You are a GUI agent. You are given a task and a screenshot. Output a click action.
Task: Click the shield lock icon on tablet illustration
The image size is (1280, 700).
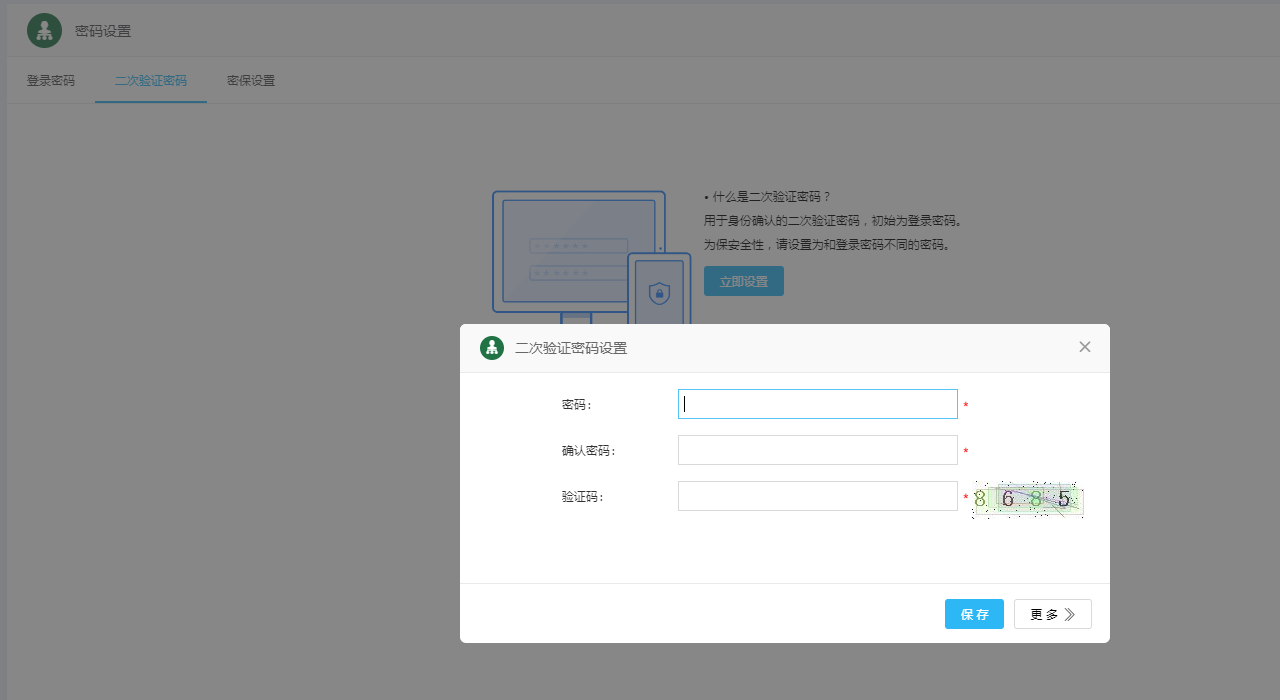point(659,293)
